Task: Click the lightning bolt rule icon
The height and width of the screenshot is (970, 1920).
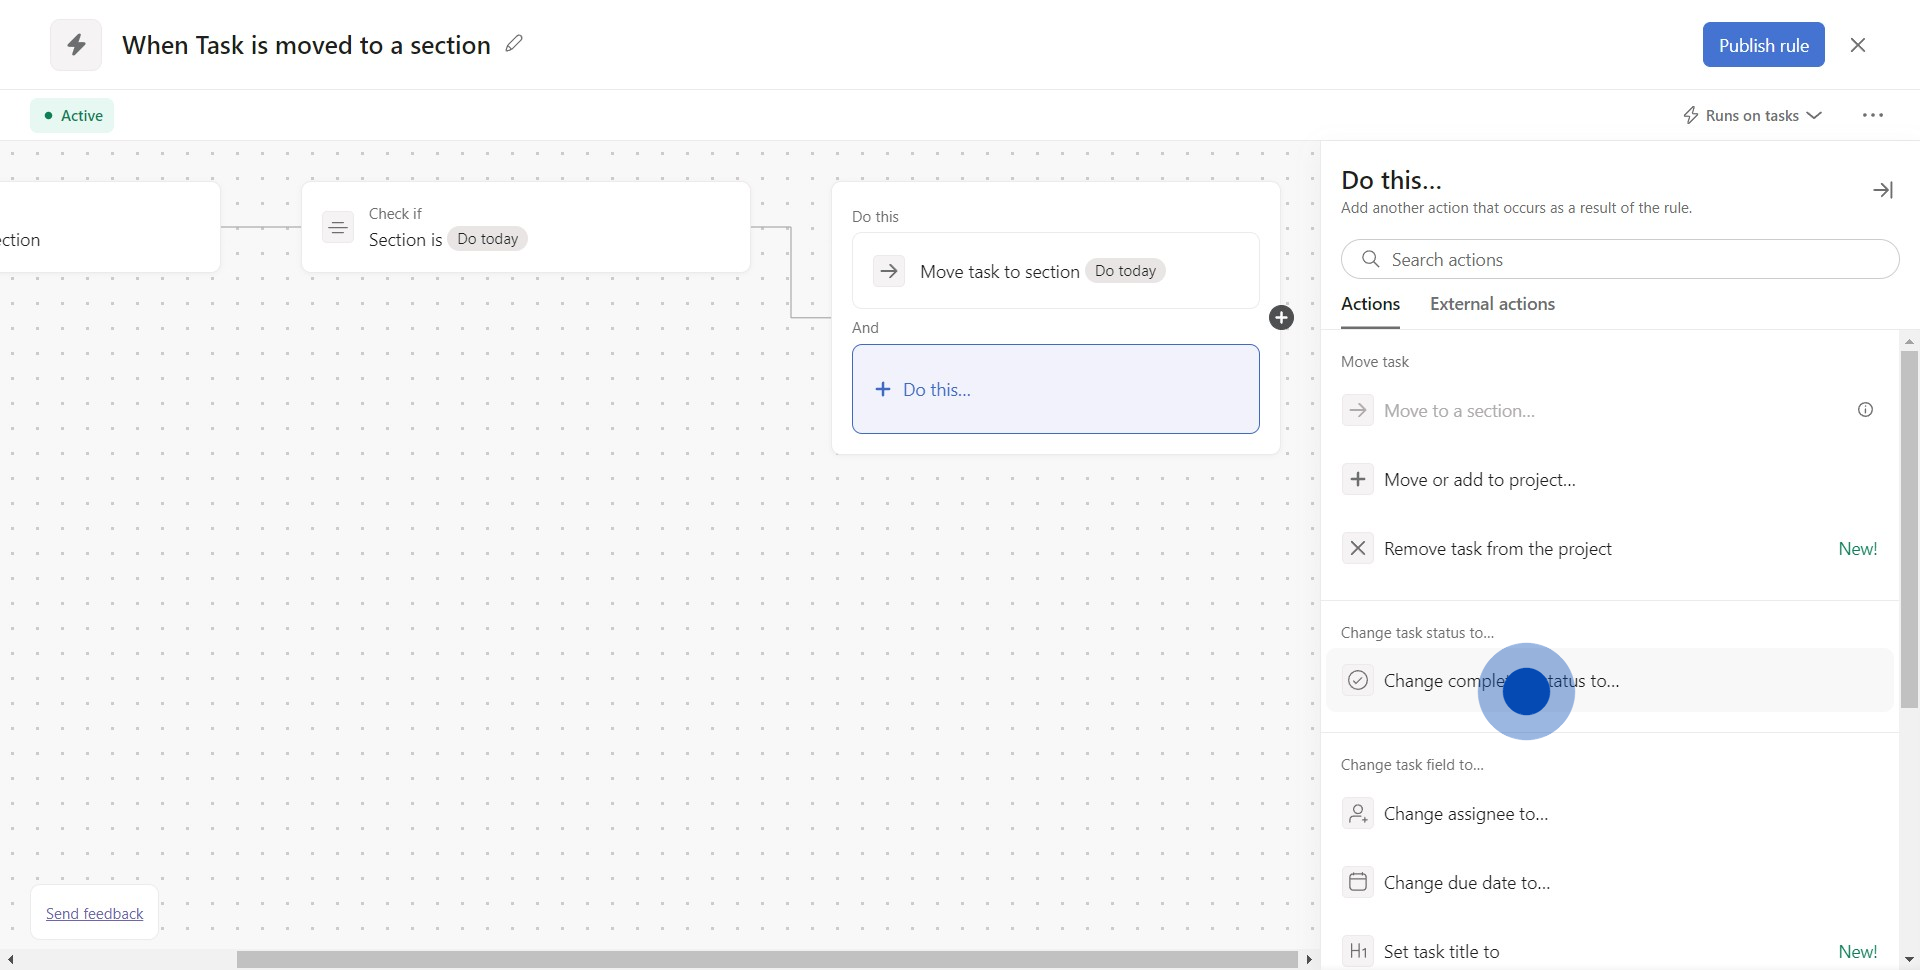Action: click(76, 45)
